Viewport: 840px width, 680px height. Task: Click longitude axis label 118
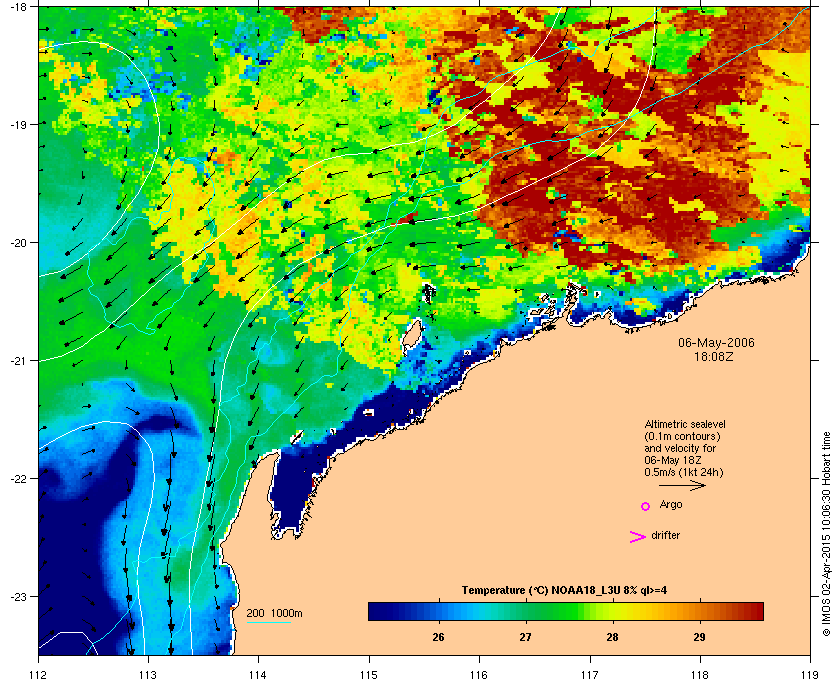coord(700,674)
